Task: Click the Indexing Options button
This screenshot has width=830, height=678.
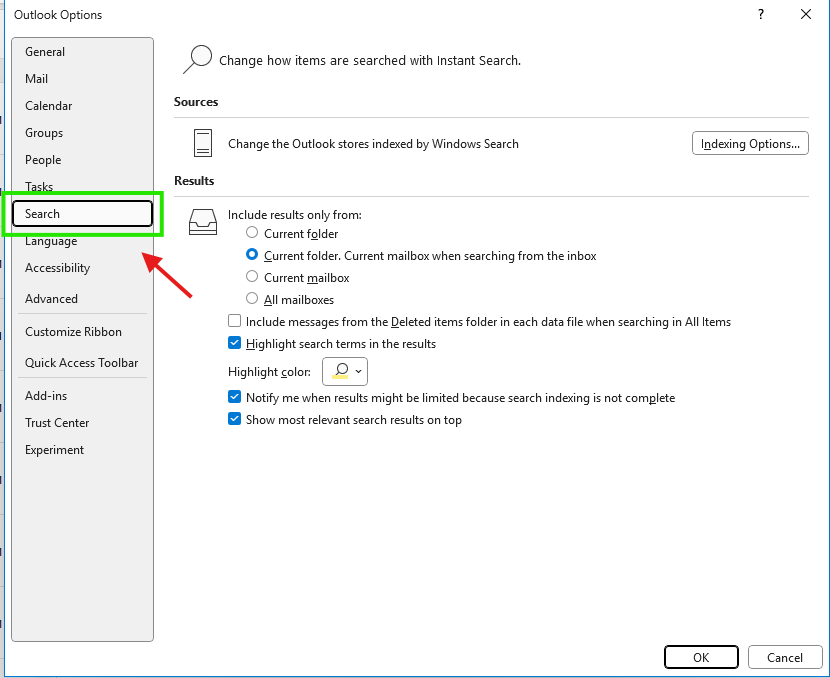Action: click(750, 143)
